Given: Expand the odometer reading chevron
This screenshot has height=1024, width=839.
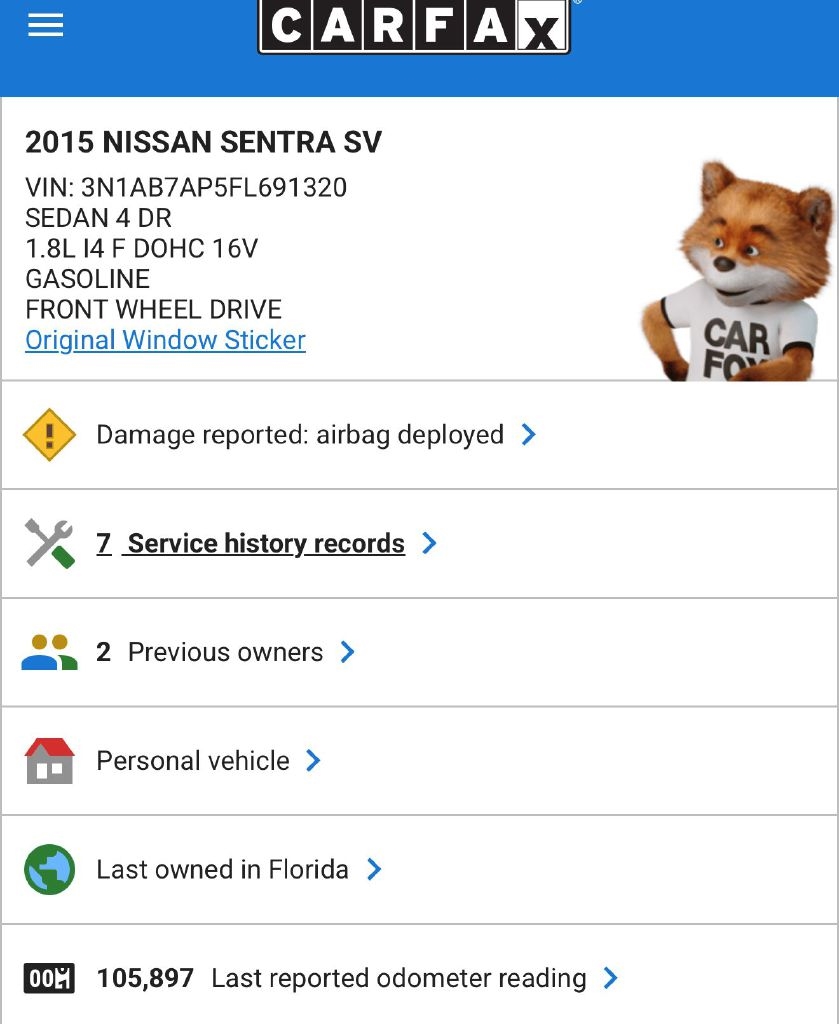Looking at the screenshot, I should [611, 978].
